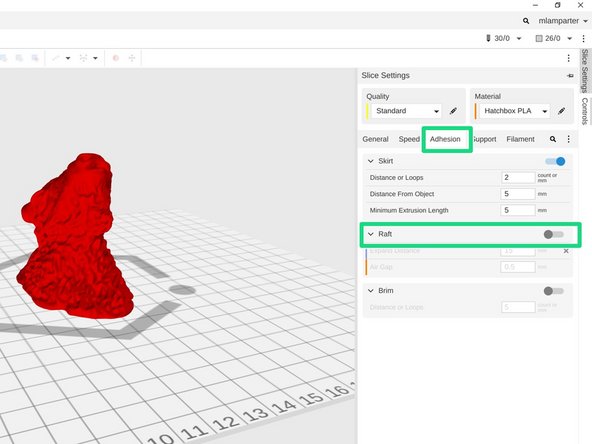The width and height of the screenshot is (592, 444).
Task: Minimize the application window
Action: pos(535,5)
